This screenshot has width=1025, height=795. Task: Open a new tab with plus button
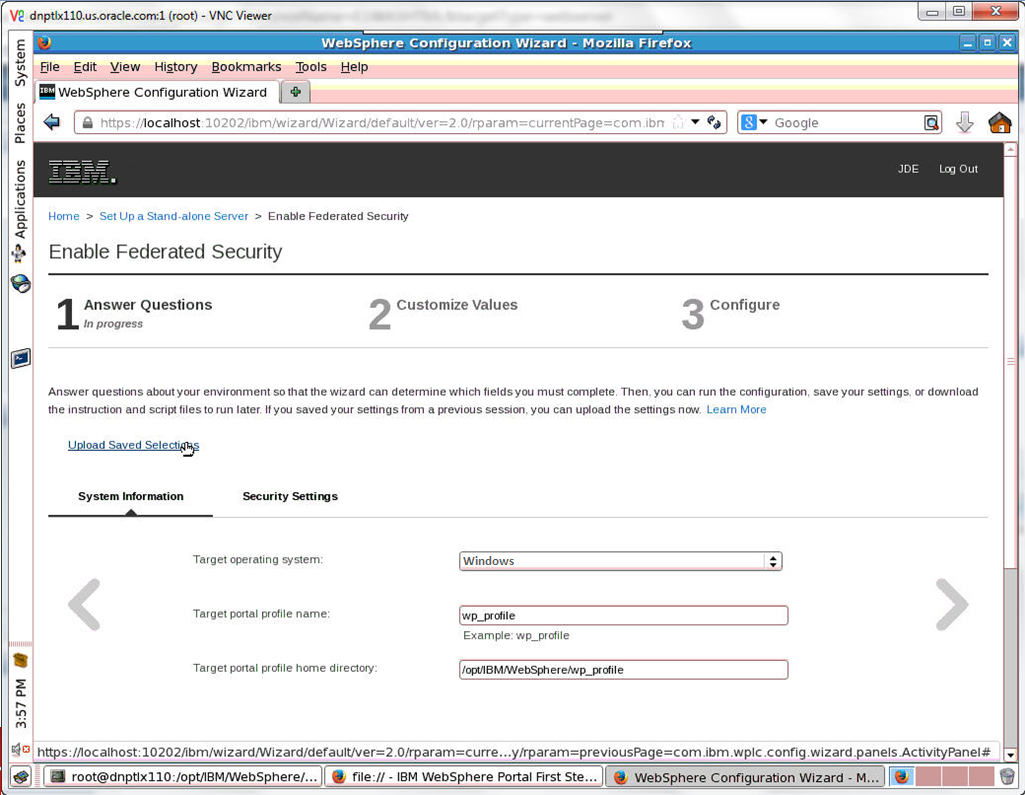pos(295,92)
